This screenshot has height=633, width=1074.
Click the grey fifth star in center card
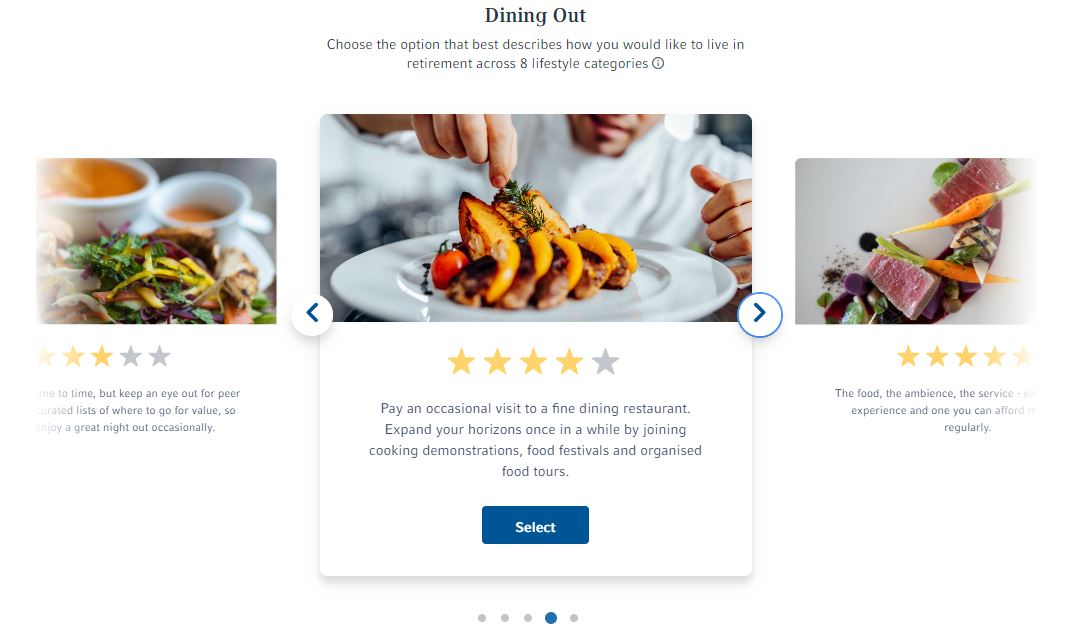point(605,361)
